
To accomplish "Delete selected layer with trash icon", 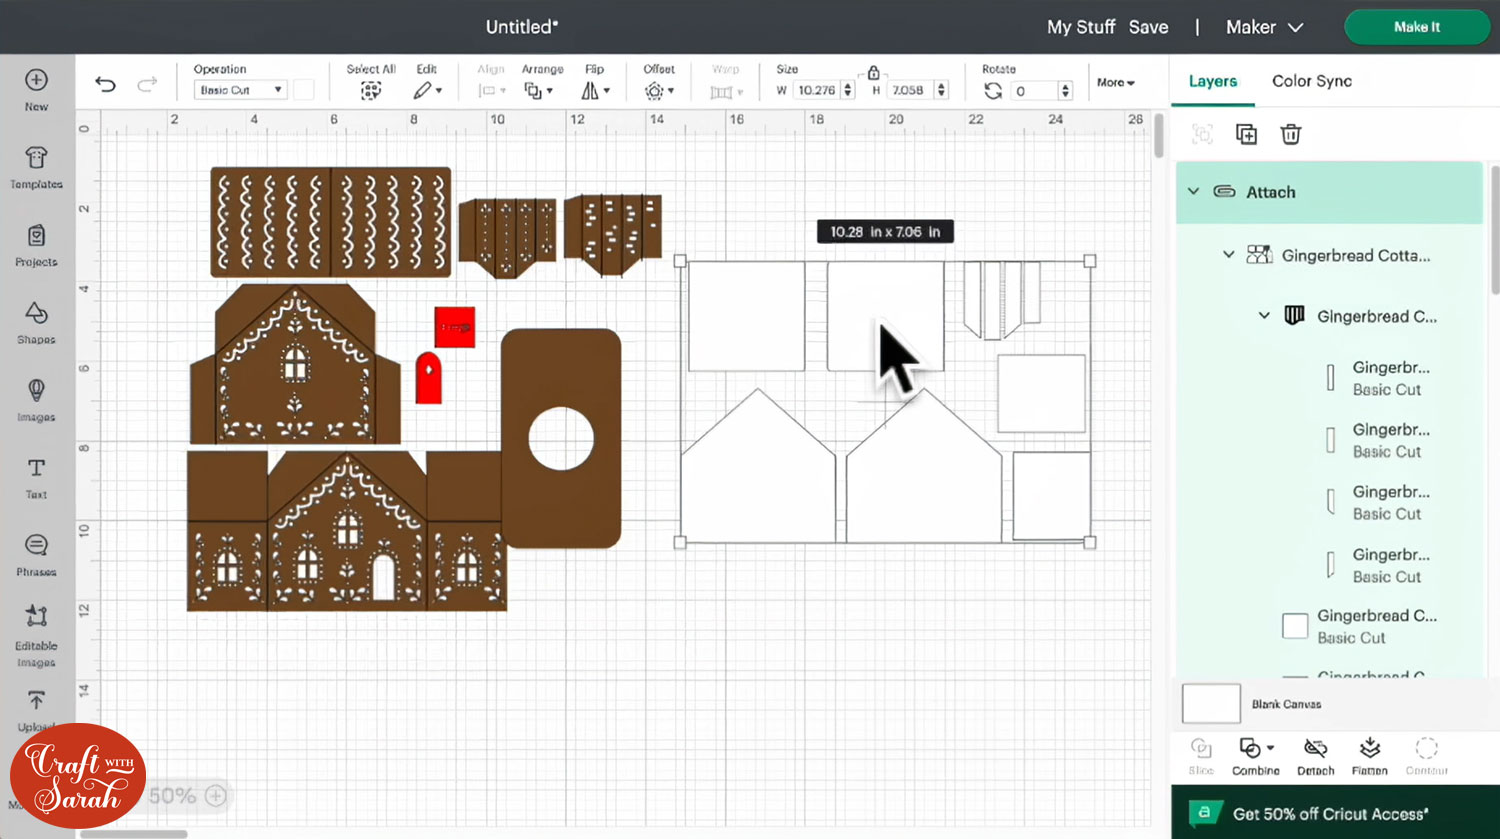I will (1291, 134).
